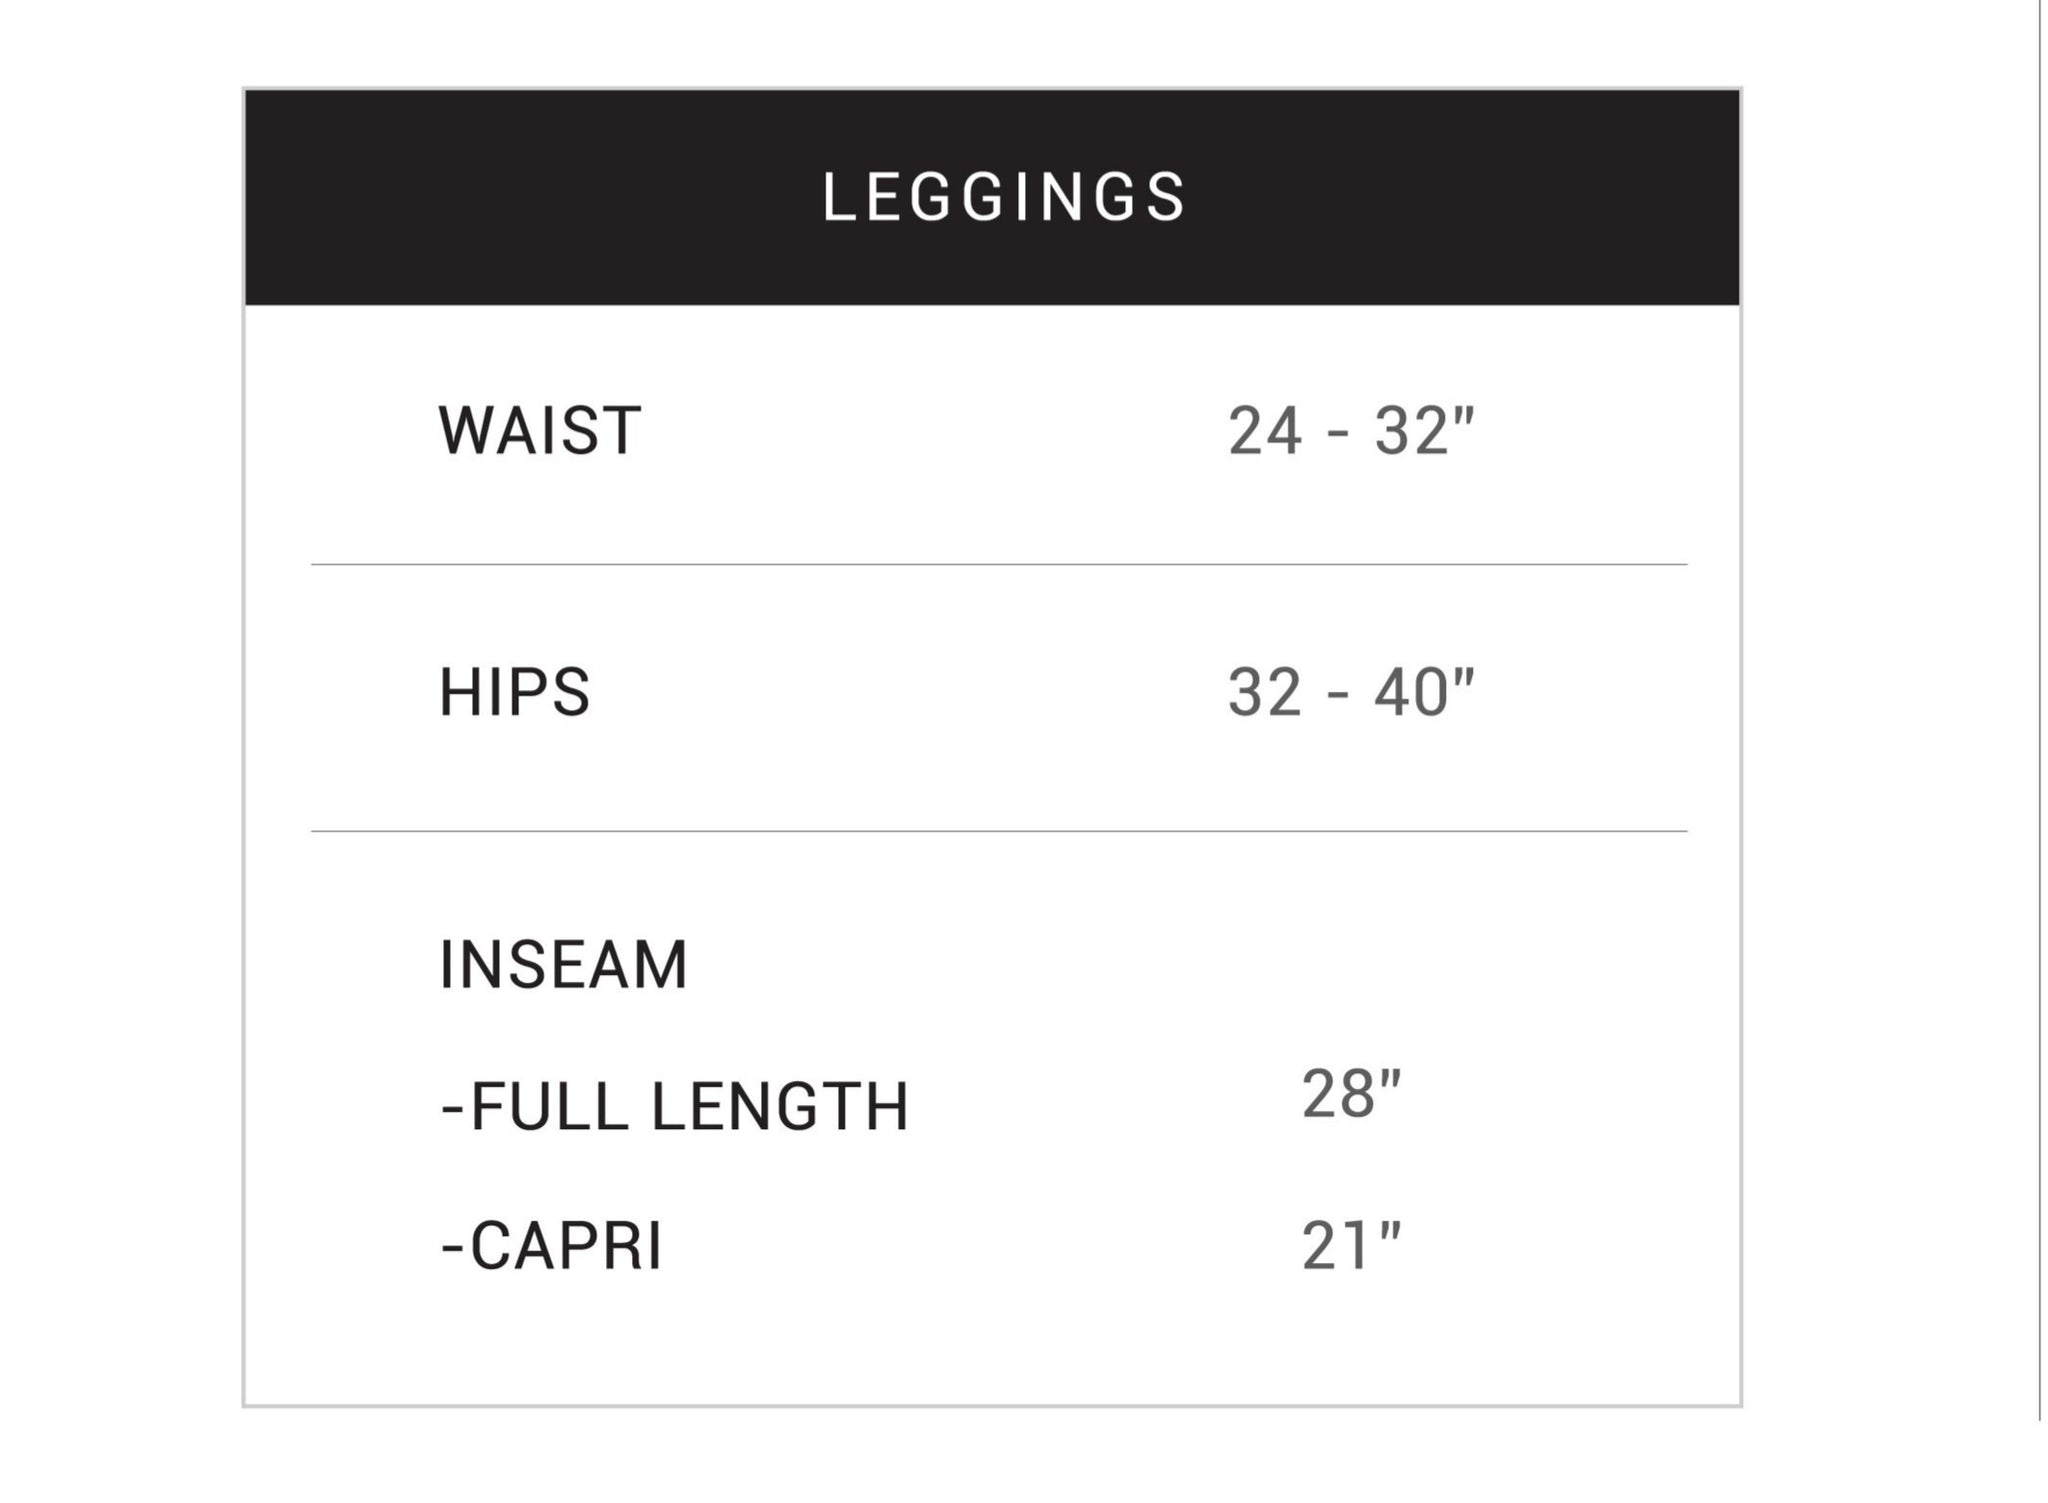The image size is (2048, 1503).
Task: Click the -CAPRI inseam label
Action: click(x=551, y=1247)
